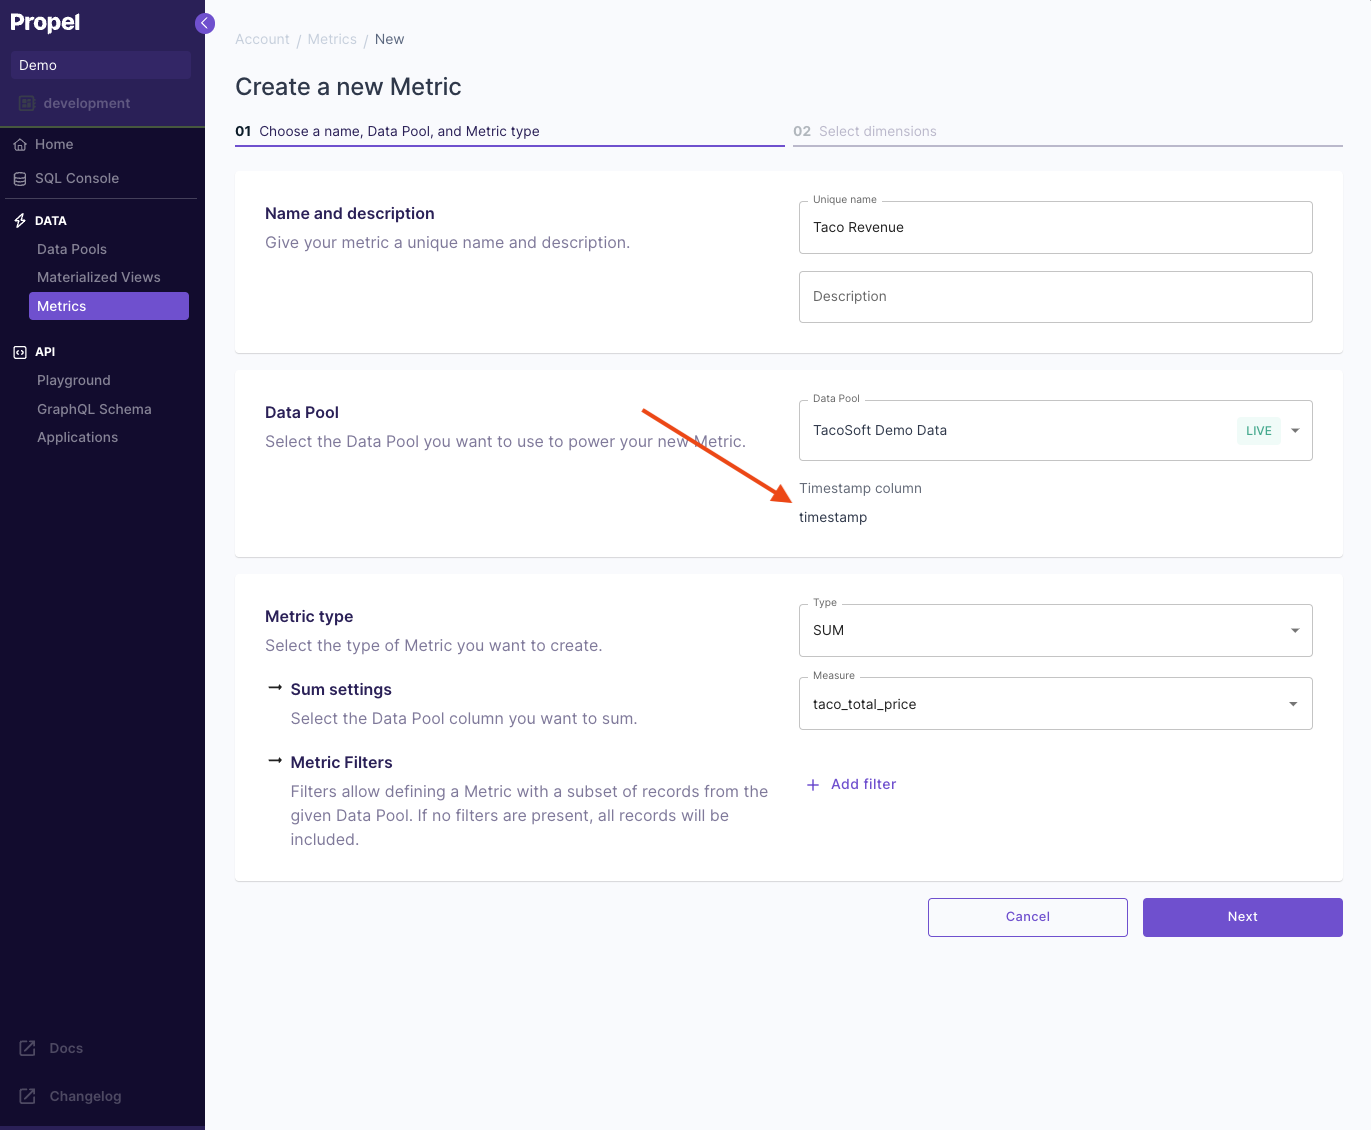The image size is (1371, 1130).
Task: Open Changelog via the external-link icon
Action: (x=28, y=1096)
